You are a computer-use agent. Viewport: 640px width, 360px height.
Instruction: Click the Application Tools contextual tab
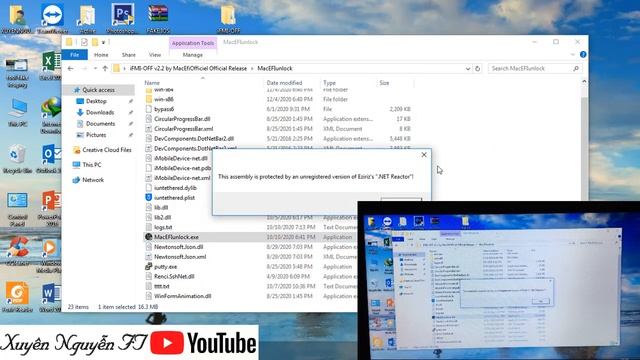point(193,43)
